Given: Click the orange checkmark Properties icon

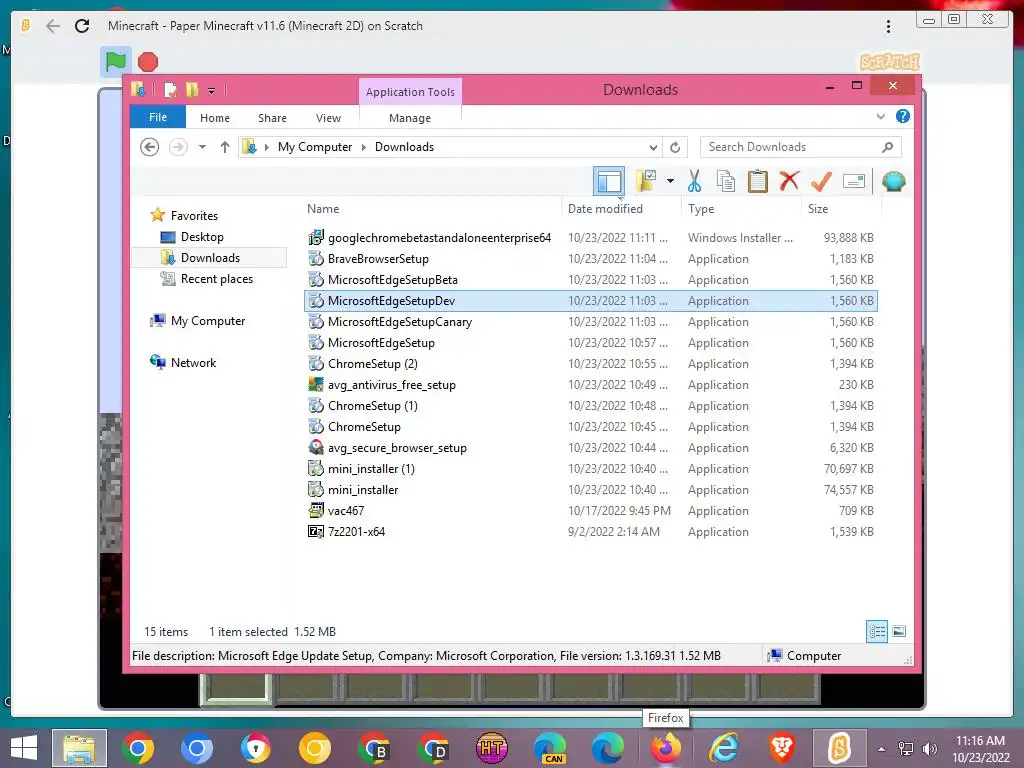Looking at the screenshot, I should [821, 181].
